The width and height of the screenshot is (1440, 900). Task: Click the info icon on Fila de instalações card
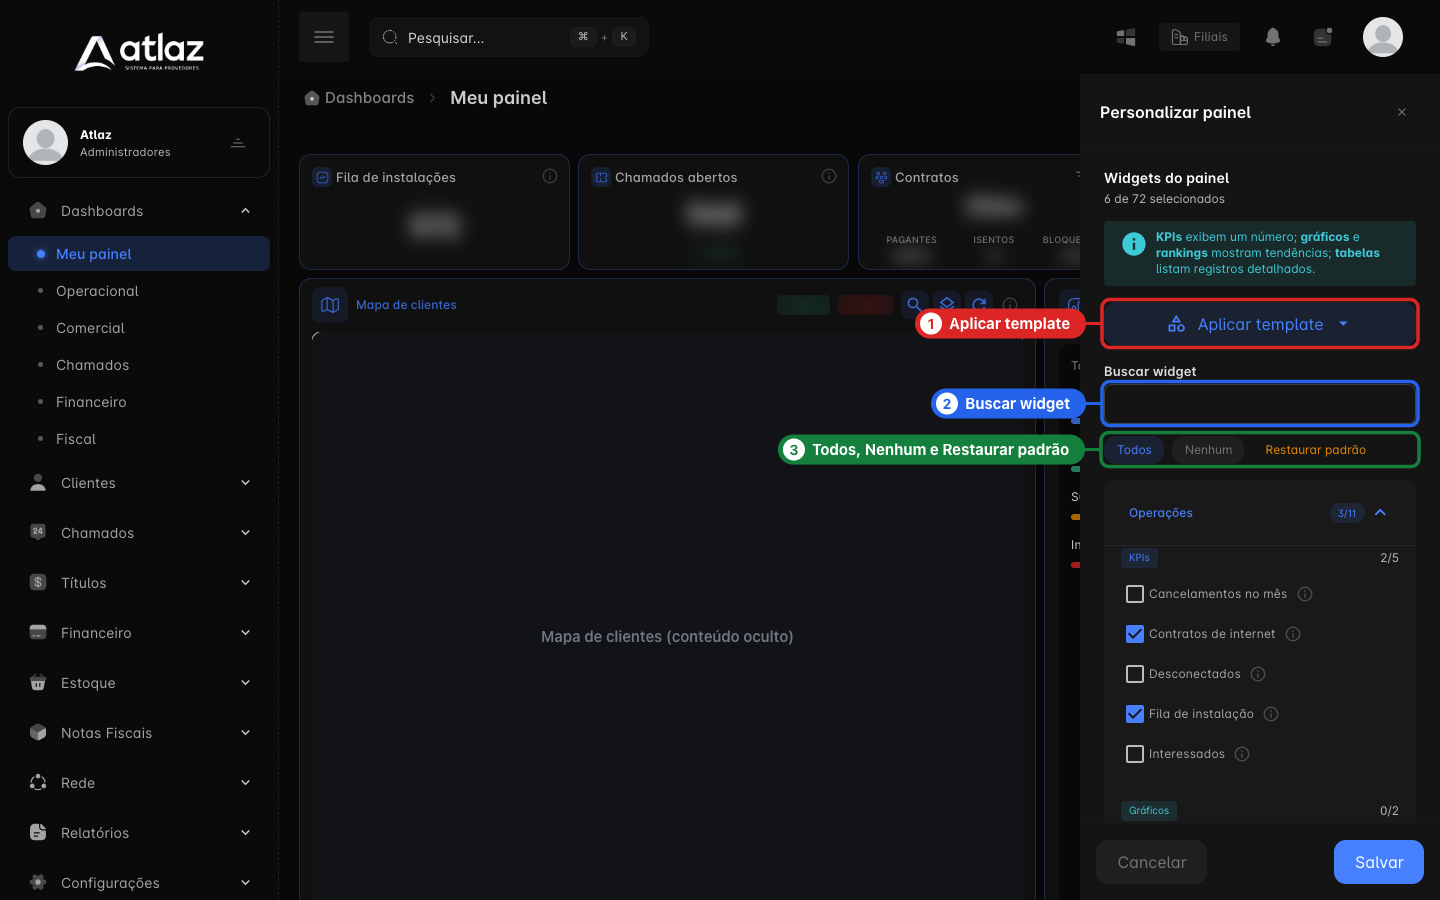click(550, 176)
